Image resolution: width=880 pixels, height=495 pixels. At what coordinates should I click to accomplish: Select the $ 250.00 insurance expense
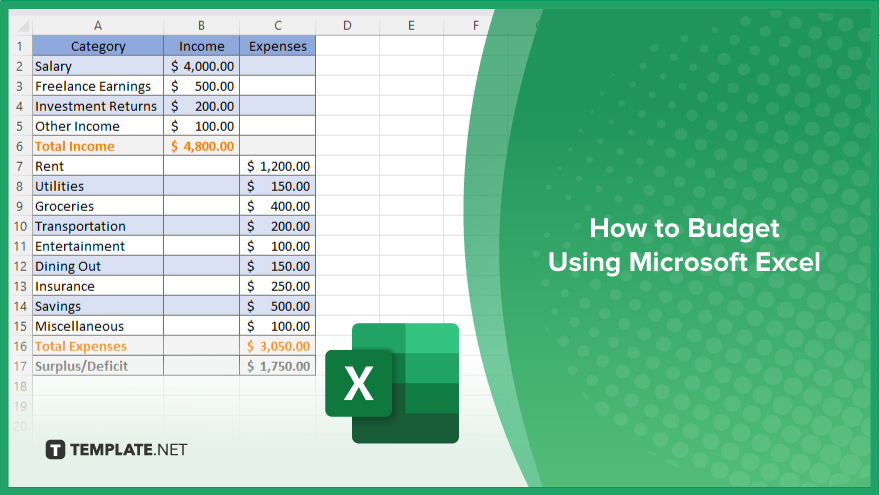pyautogui.click(x=278, y=286)
